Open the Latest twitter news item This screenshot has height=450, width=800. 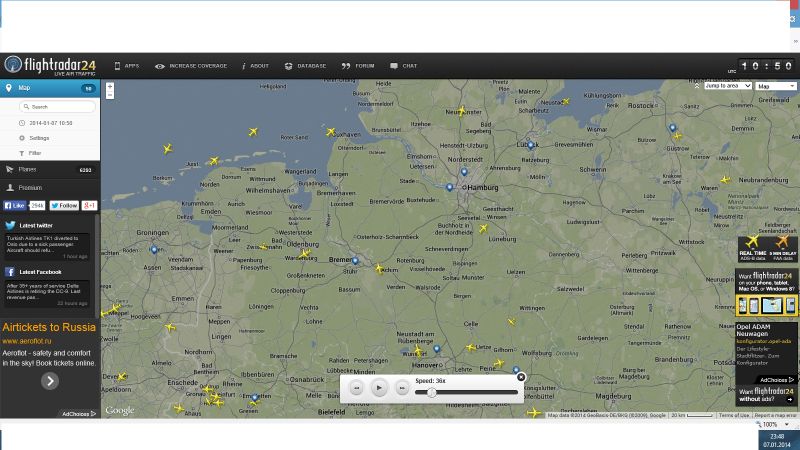(47, 246)
